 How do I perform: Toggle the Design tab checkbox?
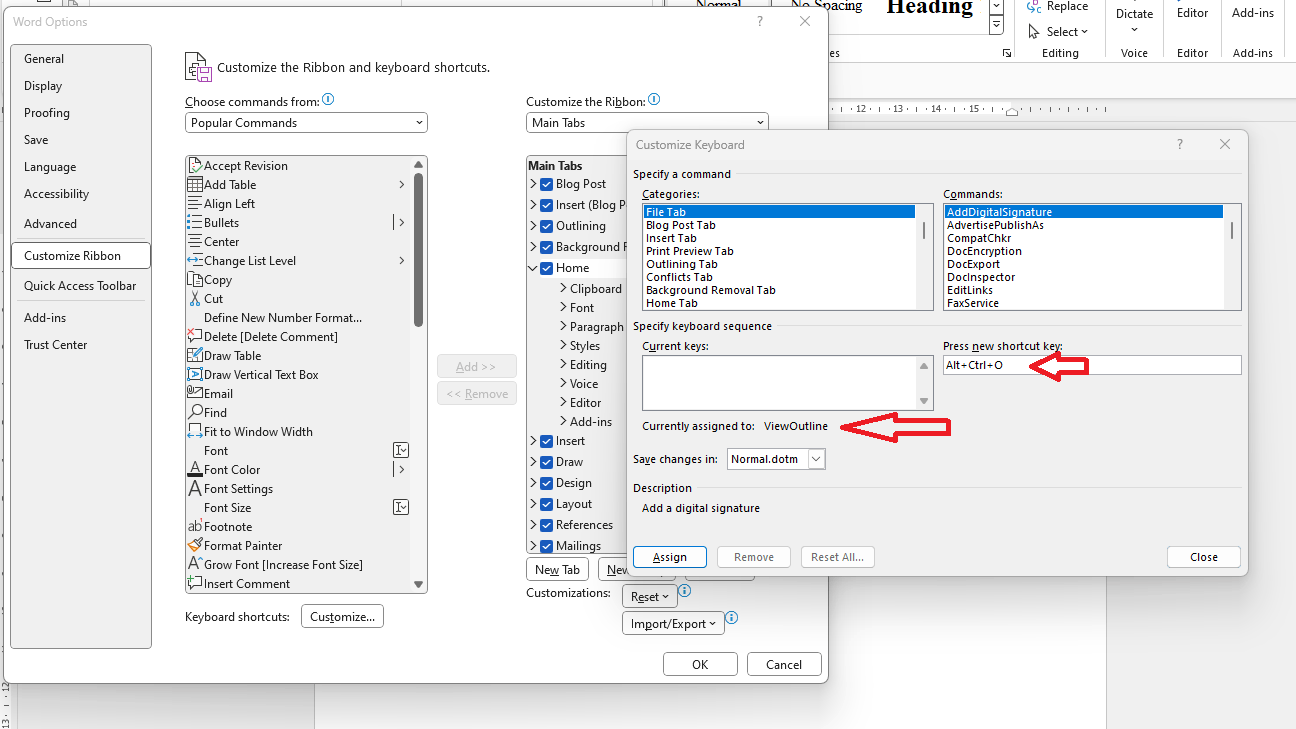coord(546,483)
